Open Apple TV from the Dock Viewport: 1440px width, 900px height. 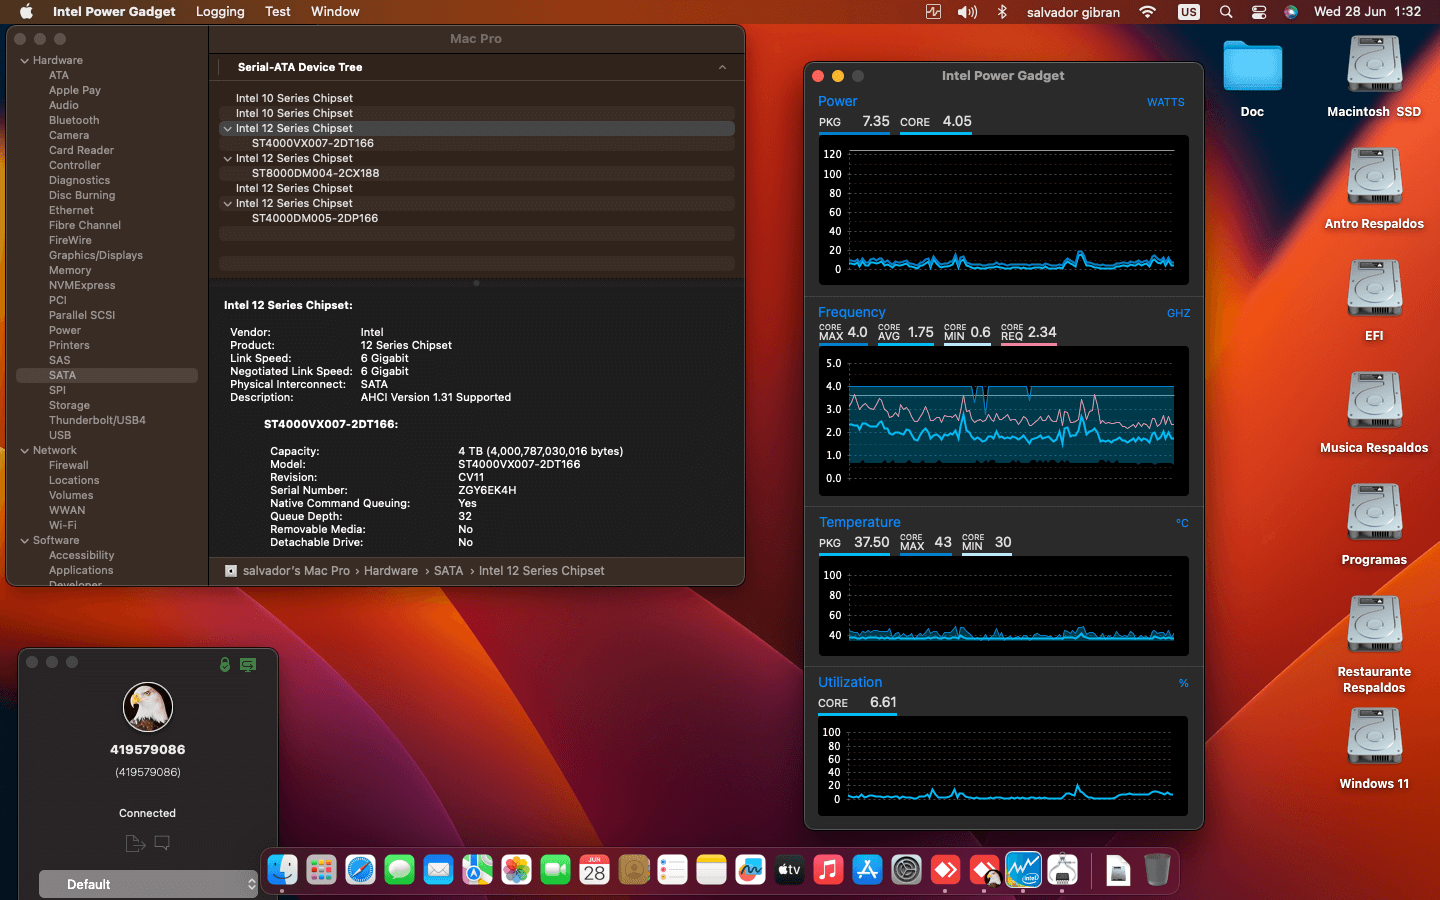[x=789, y=870]
